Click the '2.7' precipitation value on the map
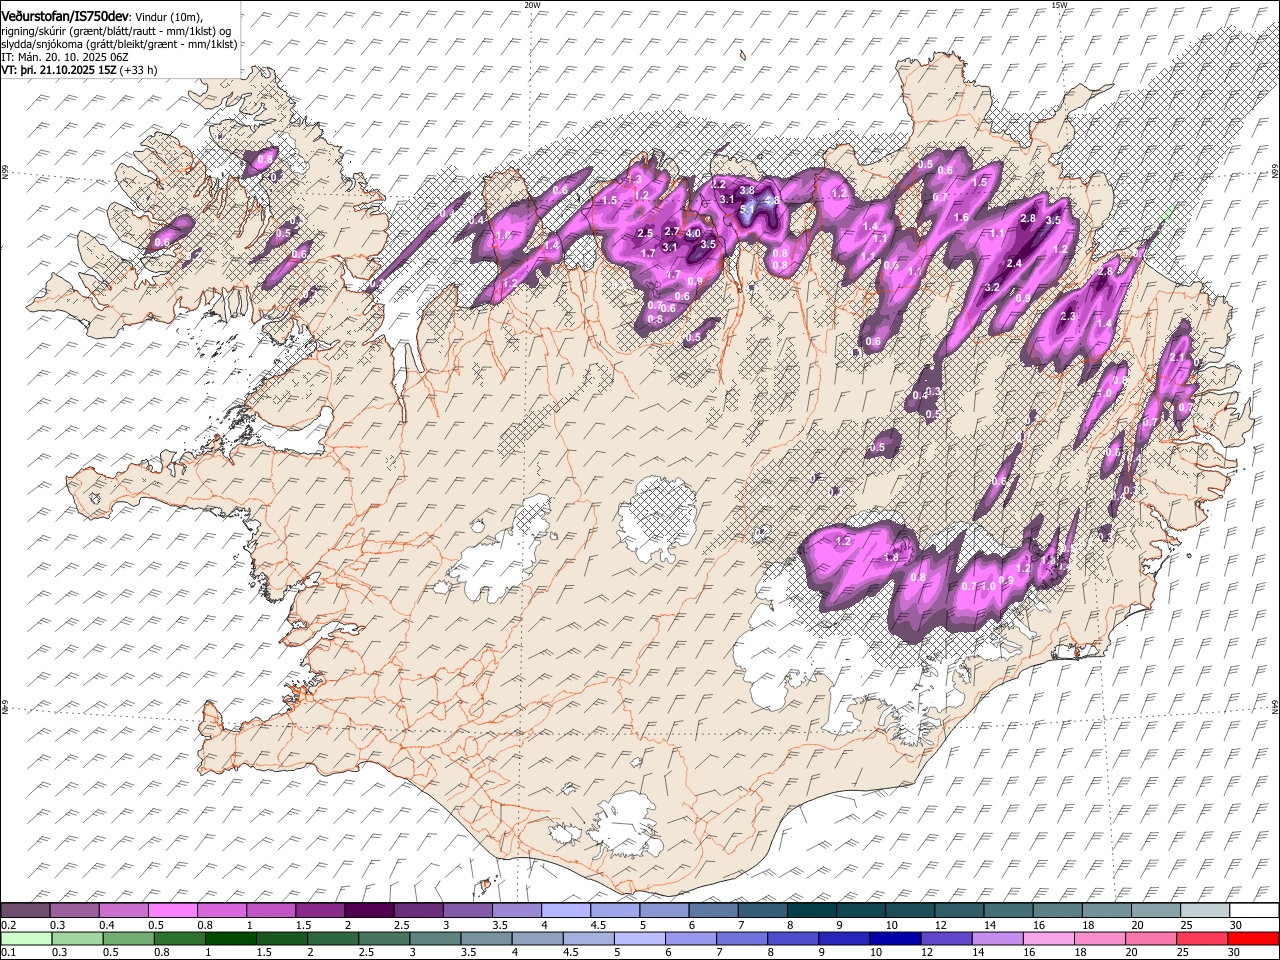 click(671, 231)
